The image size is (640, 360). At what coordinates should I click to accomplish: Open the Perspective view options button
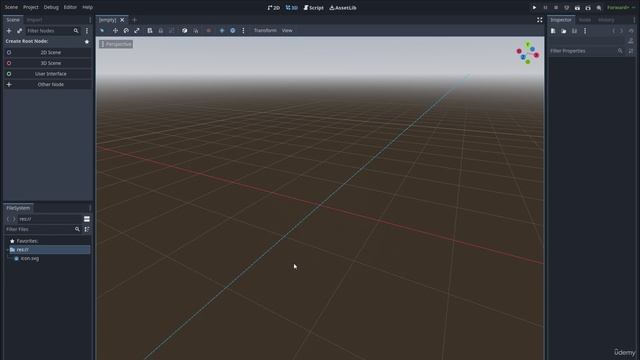pos(116,44)
